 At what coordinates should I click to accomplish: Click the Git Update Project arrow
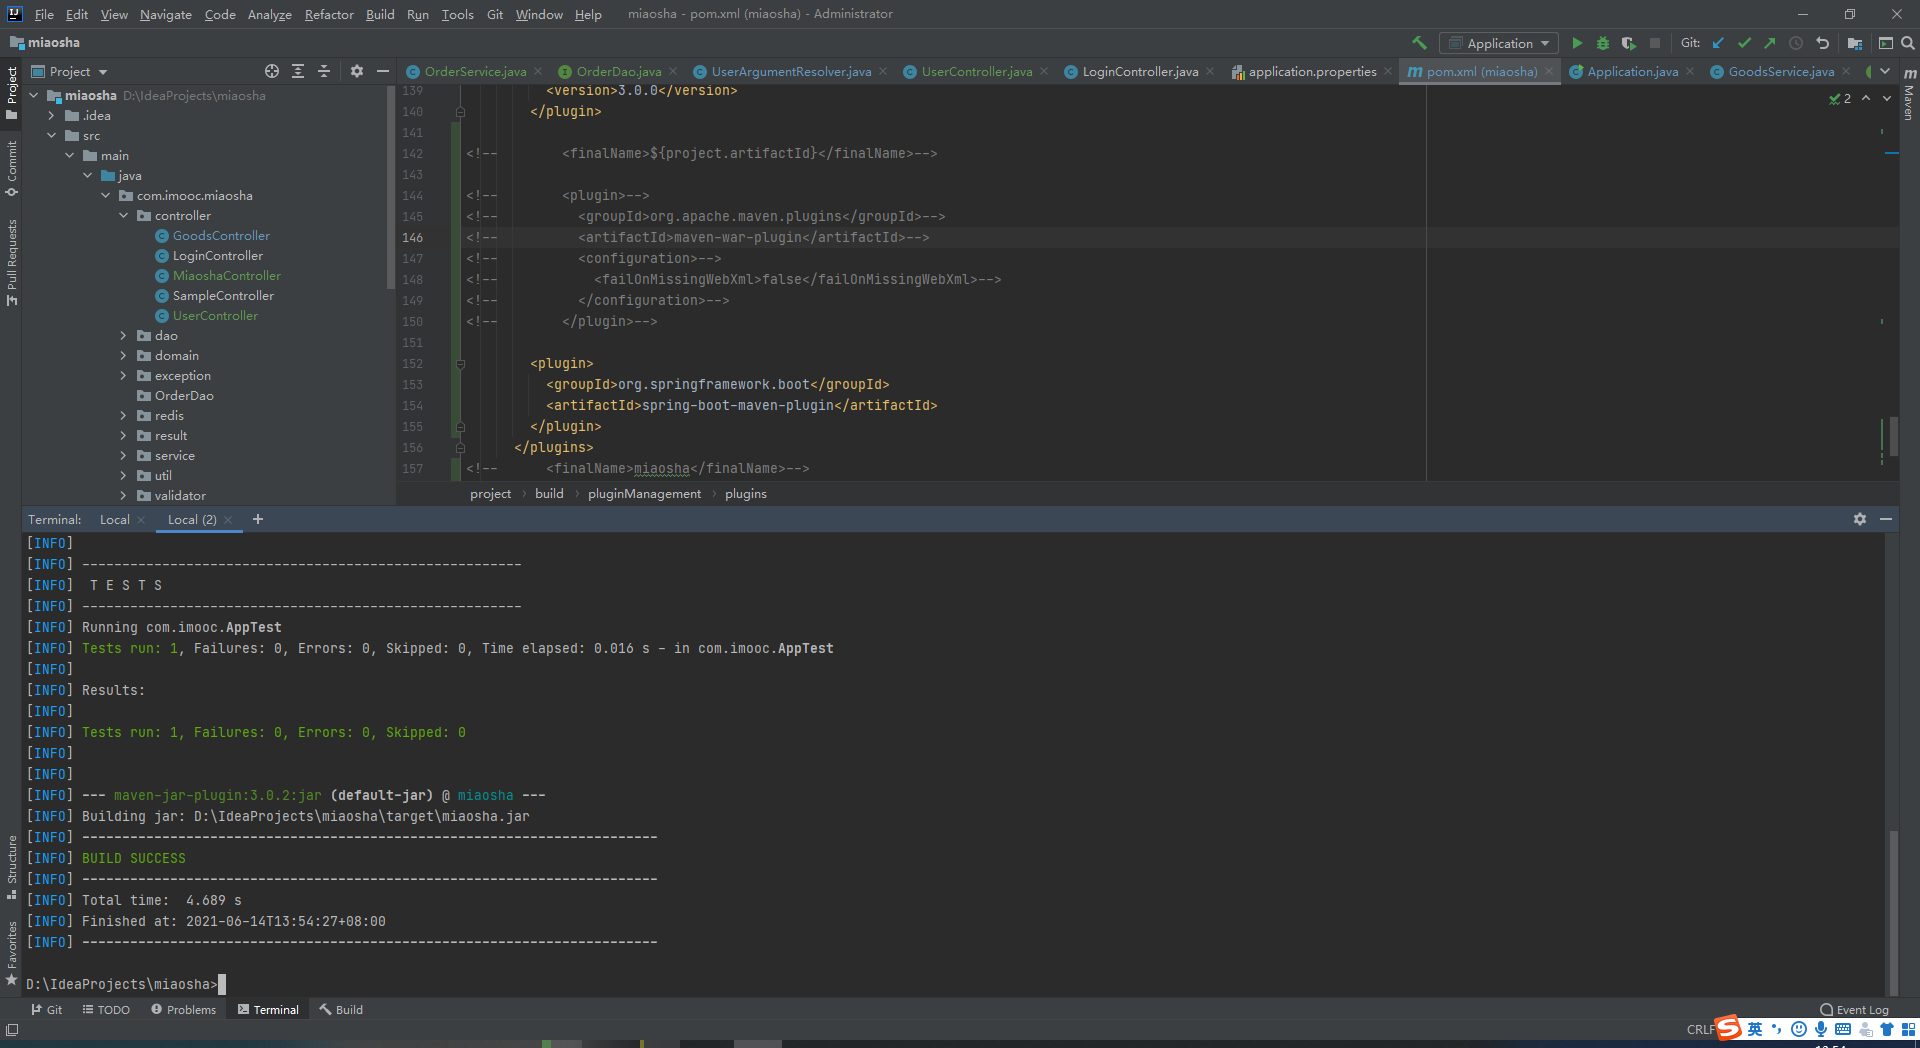(1718, 43)
